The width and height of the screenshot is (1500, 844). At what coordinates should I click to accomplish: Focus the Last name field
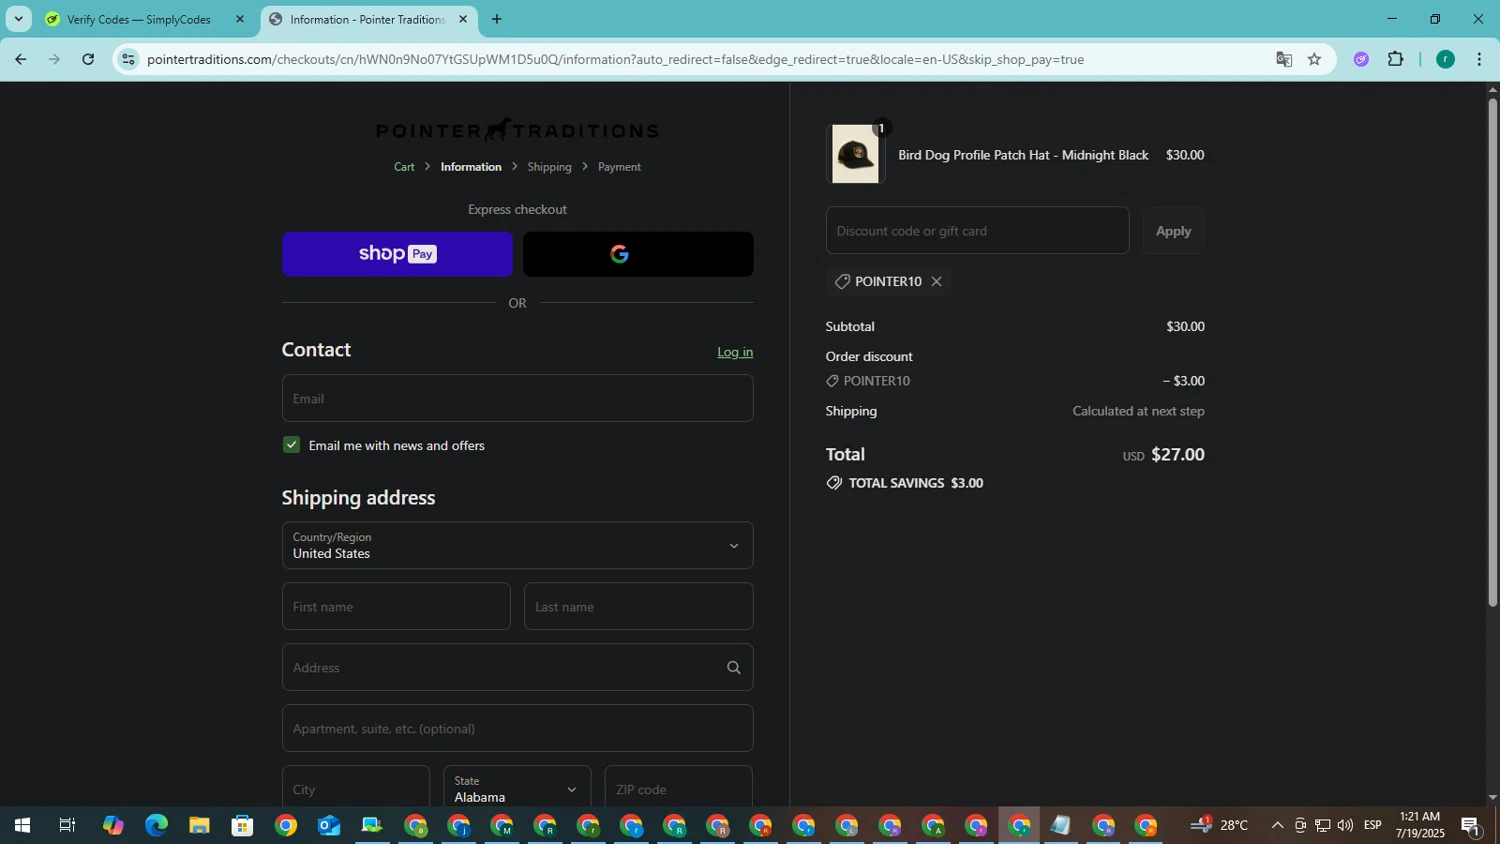tap(638, 606)
